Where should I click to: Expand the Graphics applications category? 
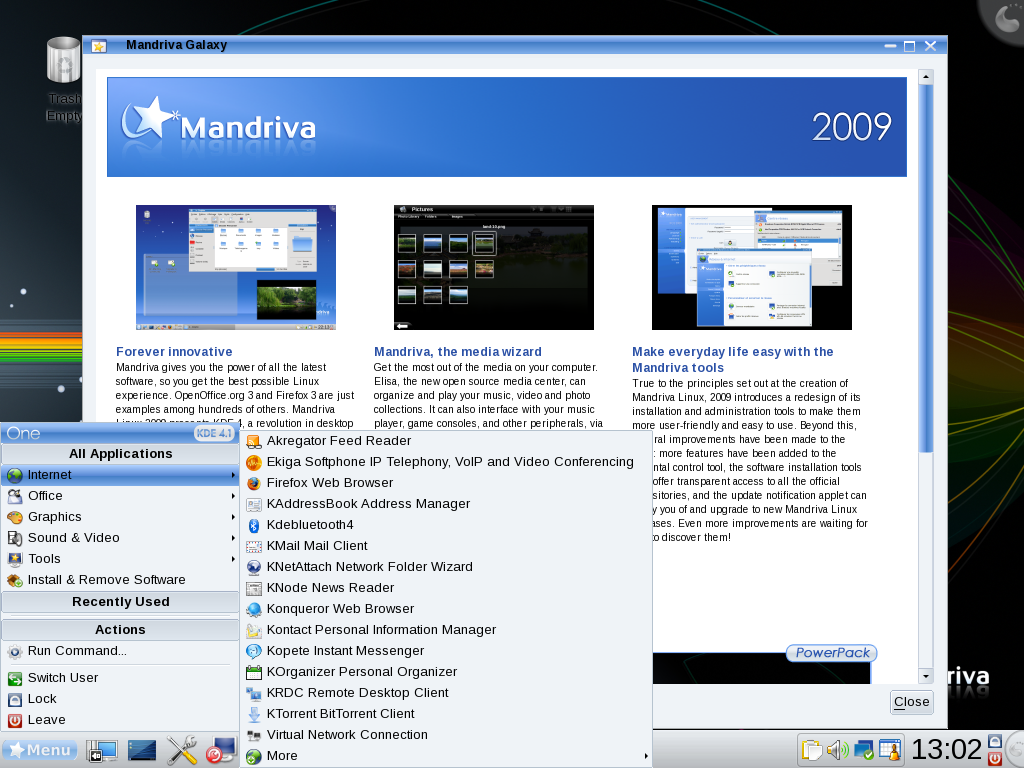[x=120, y=517]
